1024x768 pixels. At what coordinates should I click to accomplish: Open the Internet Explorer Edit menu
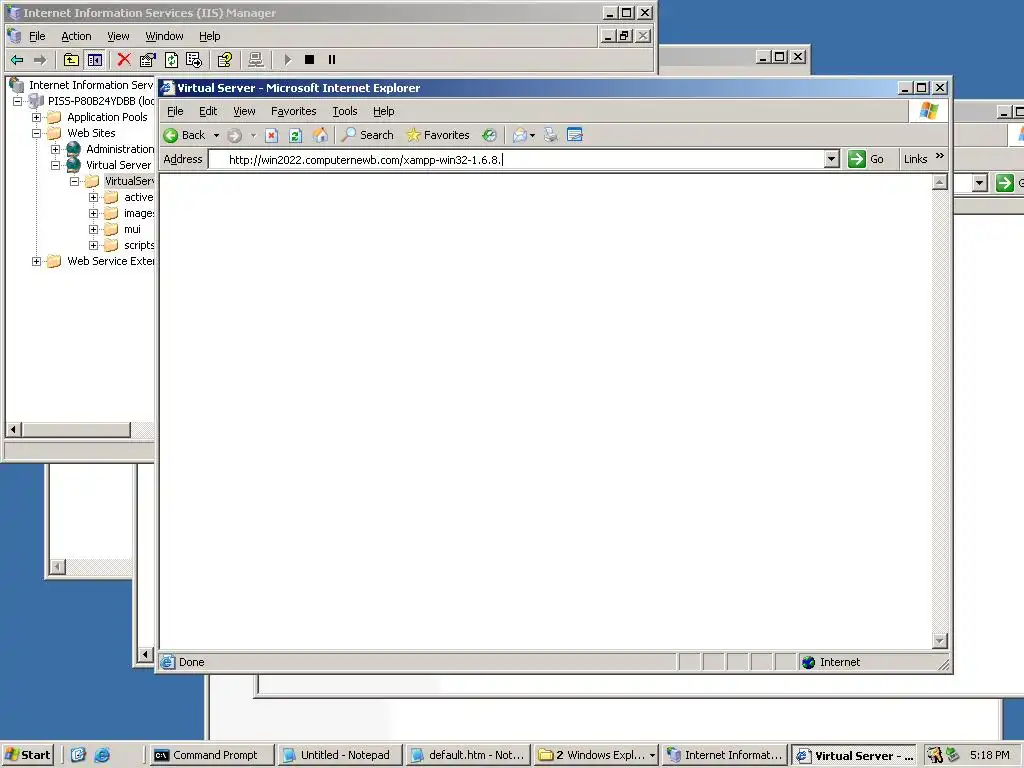(208, 111)
